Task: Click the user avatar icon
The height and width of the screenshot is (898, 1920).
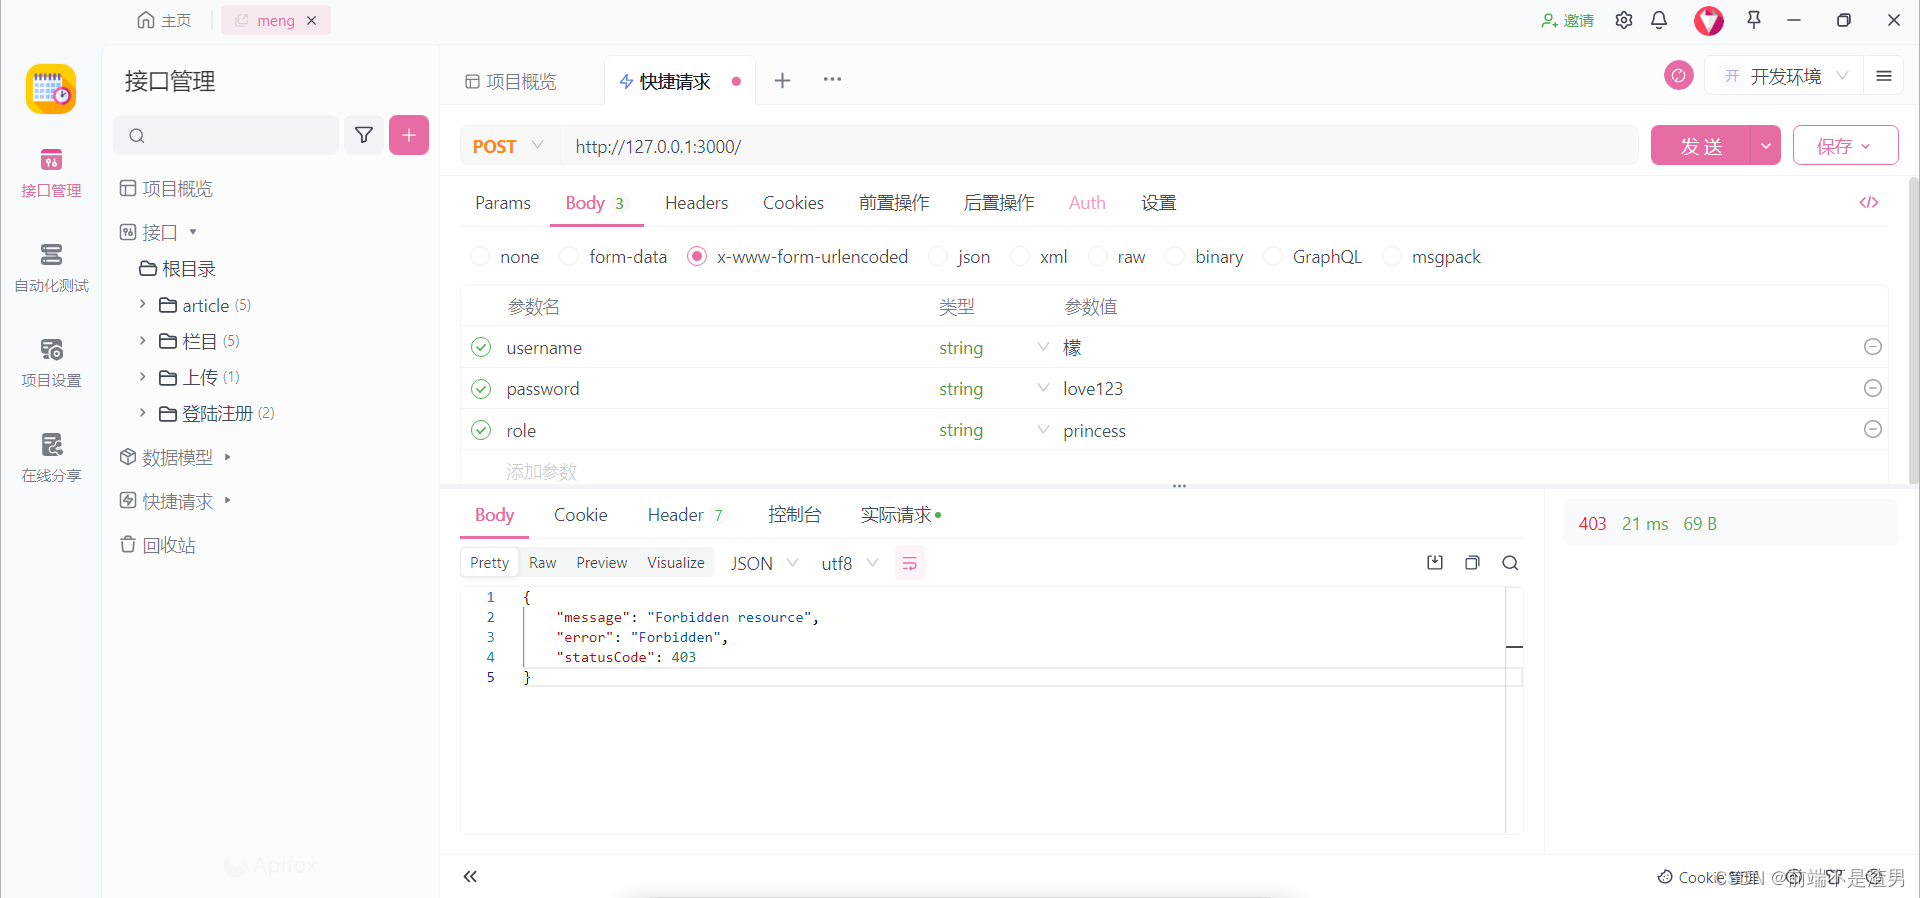Action: (1708, 20)
